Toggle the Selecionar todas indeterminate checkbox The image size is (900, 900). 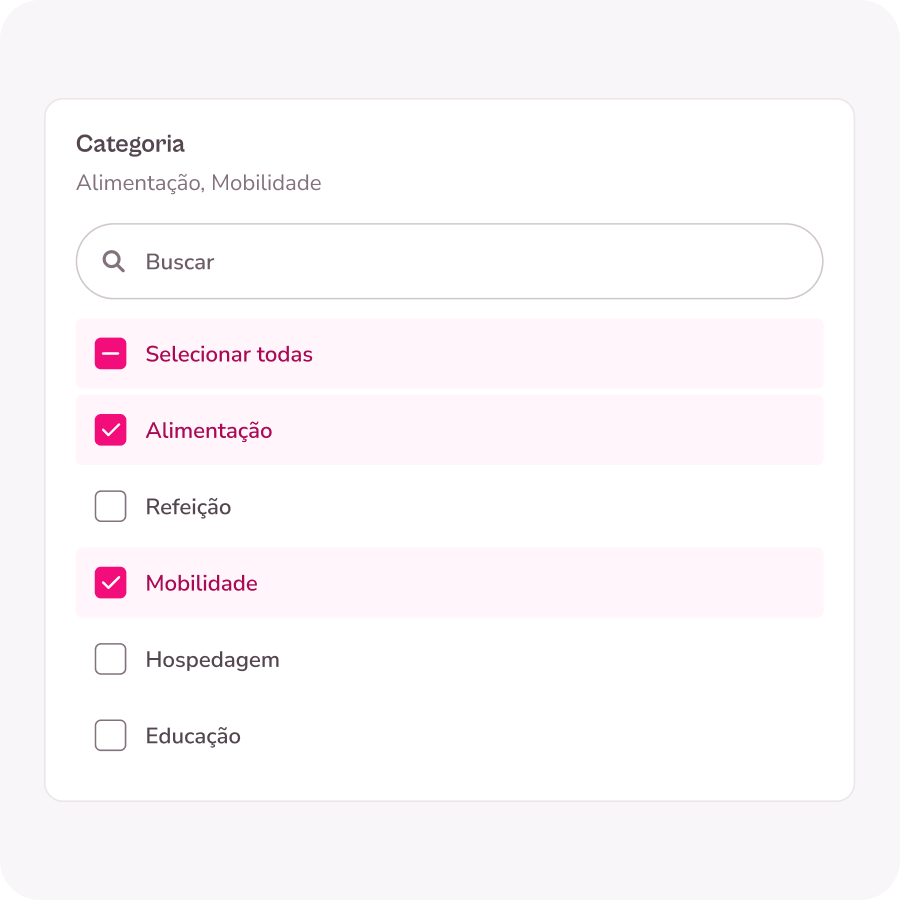point(110,354)
